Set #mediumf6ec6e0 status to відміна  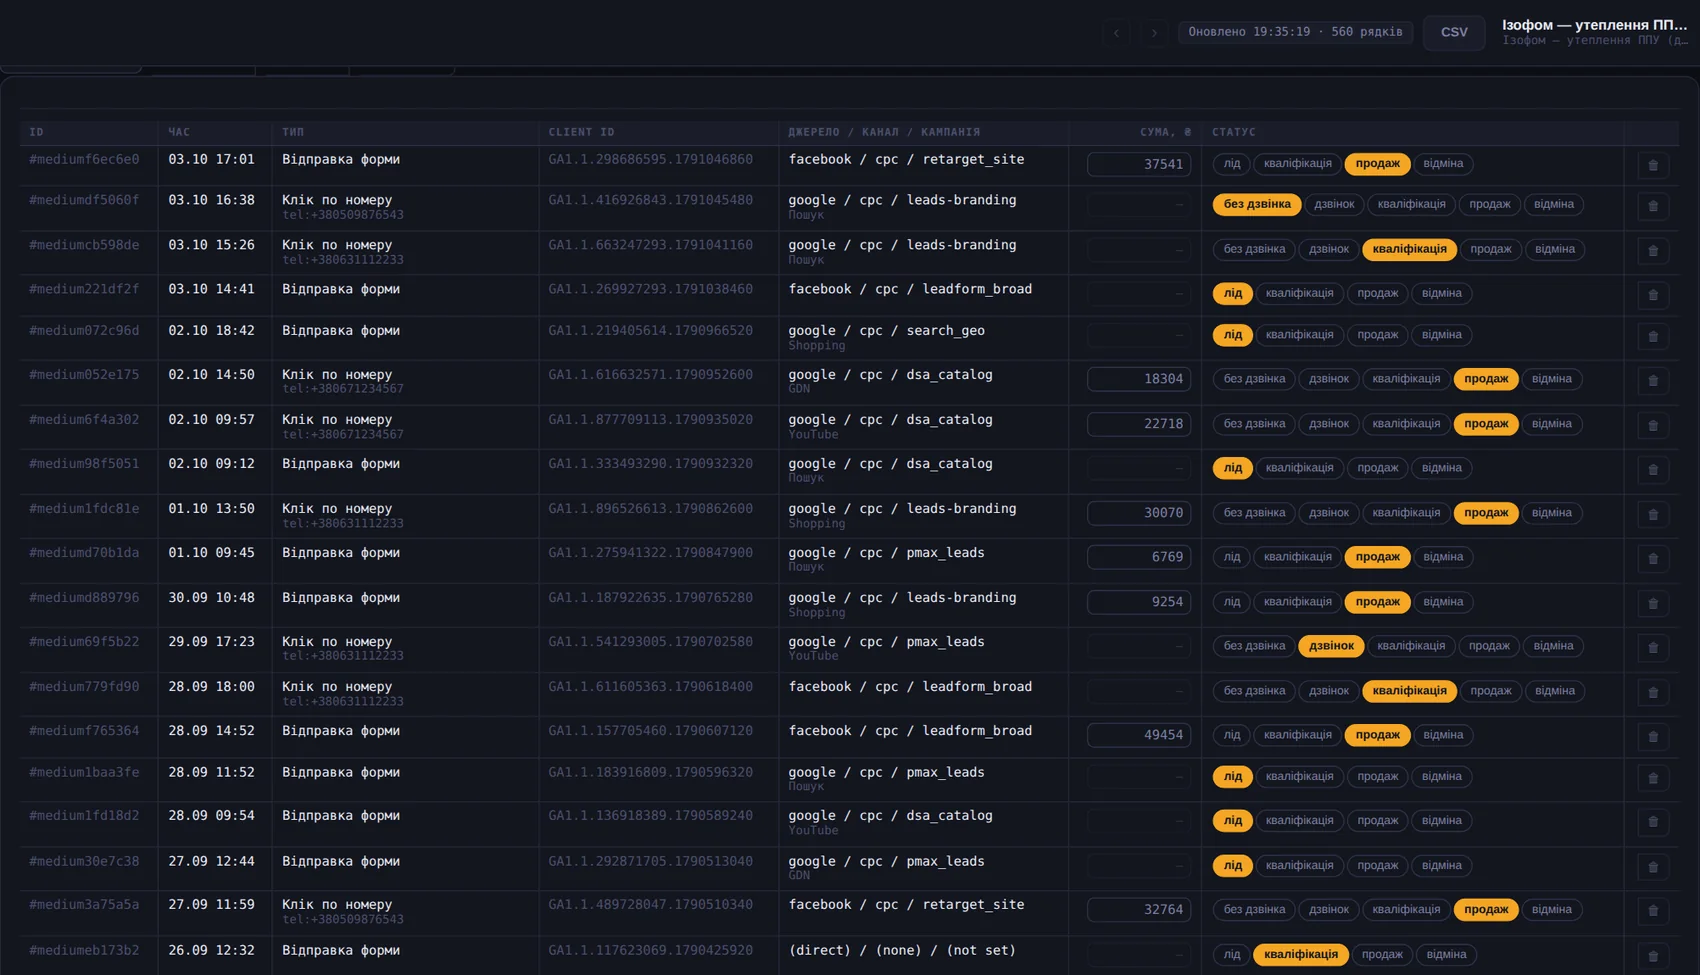tap(1443, 164)
